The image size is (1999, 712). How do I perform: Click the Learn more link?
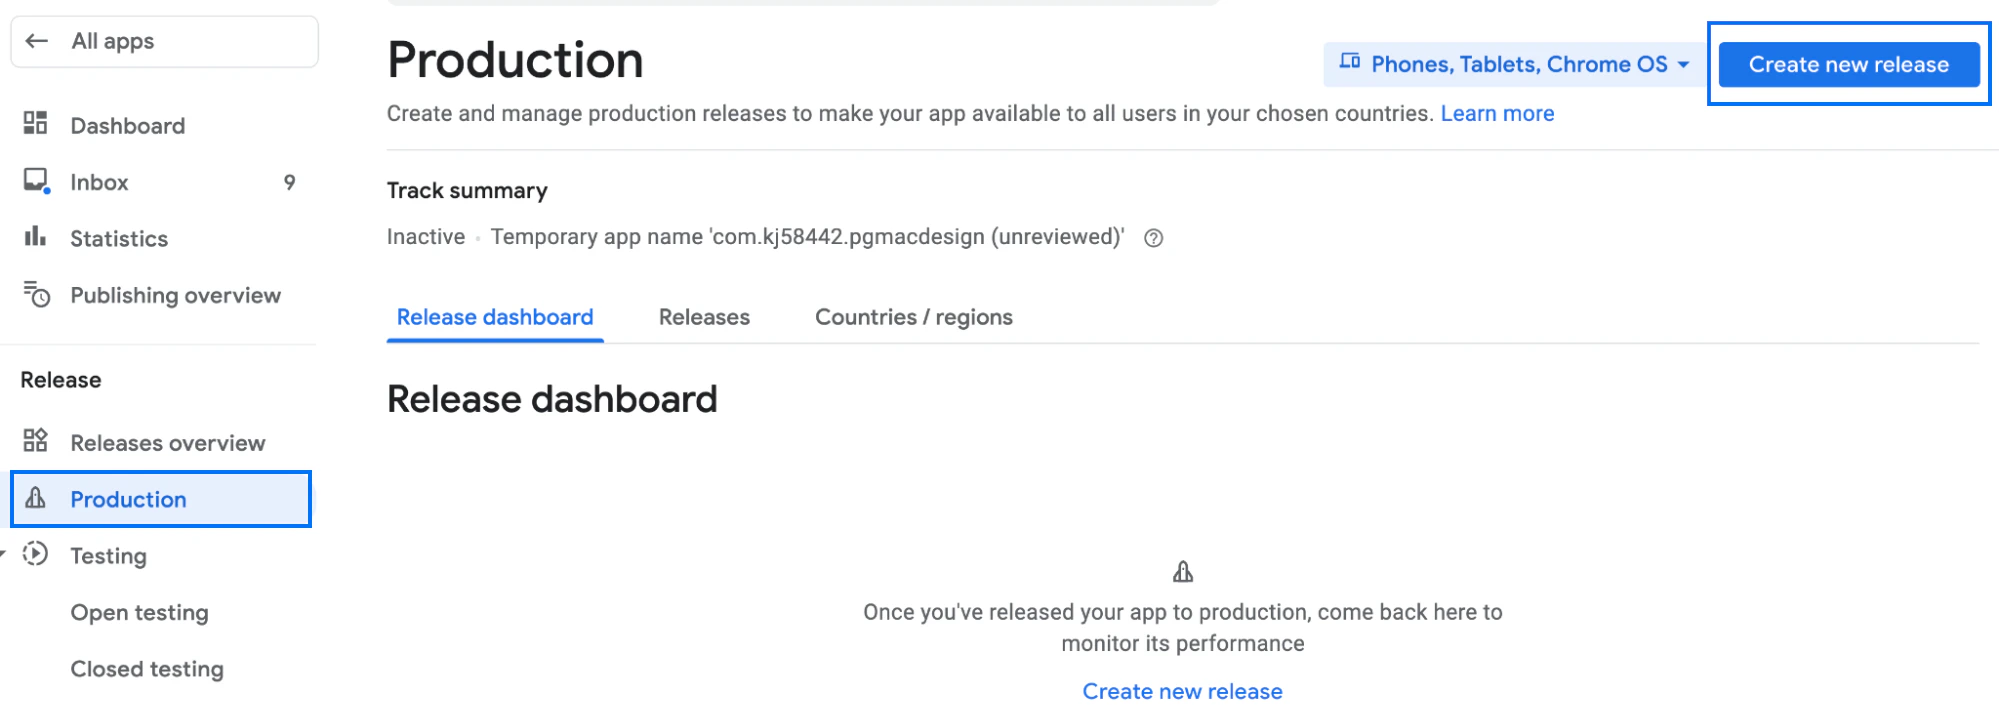1497,113
